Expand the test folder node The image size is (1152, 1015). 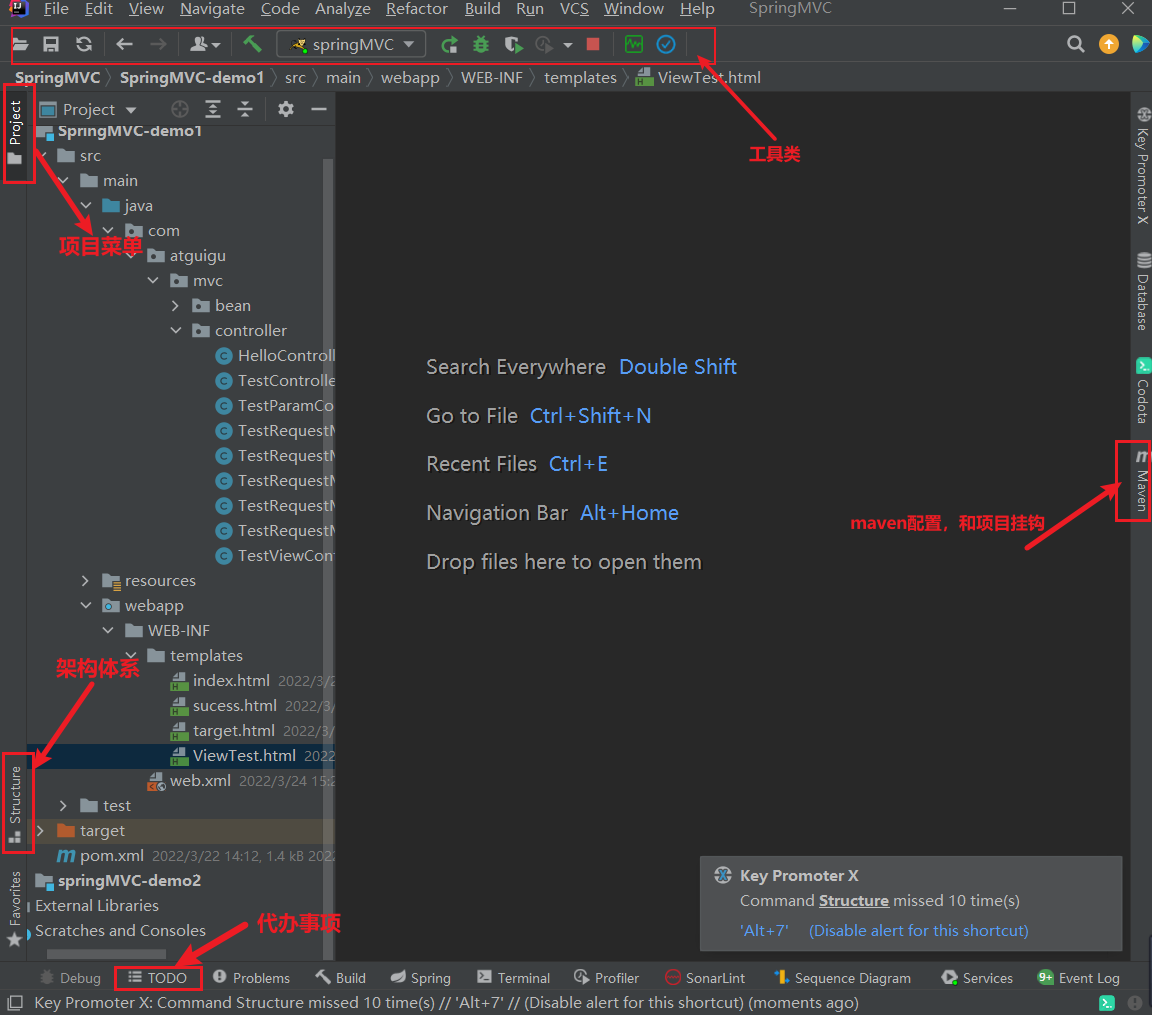(63, 806)
